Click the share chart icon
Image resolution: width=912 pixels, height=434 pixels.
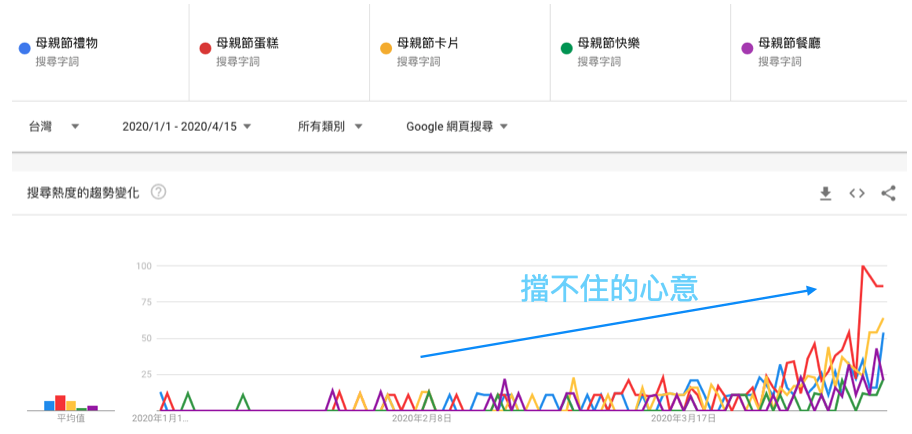[888, 194]
